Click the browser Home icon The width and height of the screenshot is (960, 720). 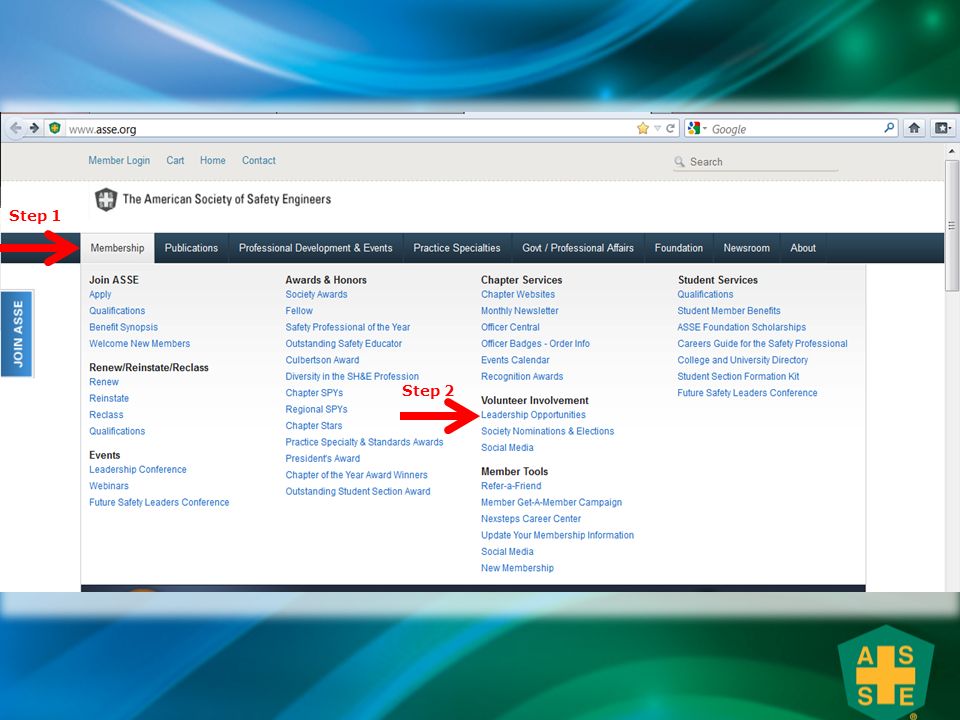point(914,128)
